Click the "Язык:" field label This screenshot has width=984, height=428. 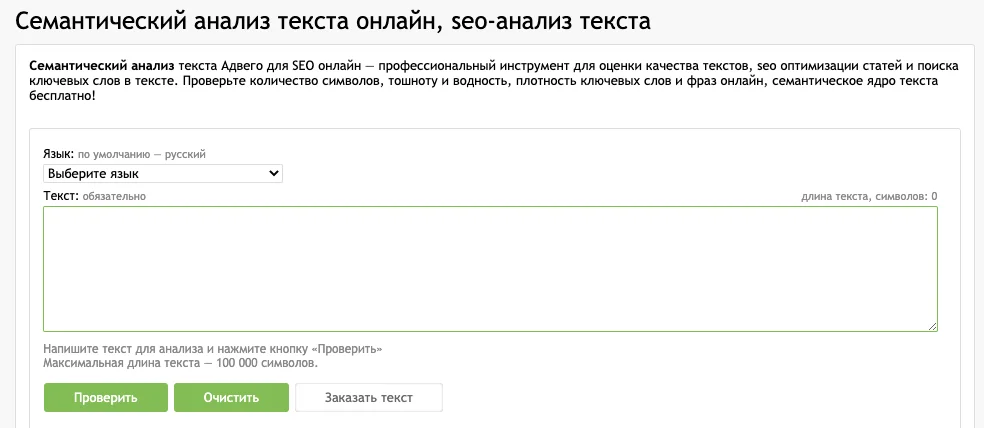58,154
